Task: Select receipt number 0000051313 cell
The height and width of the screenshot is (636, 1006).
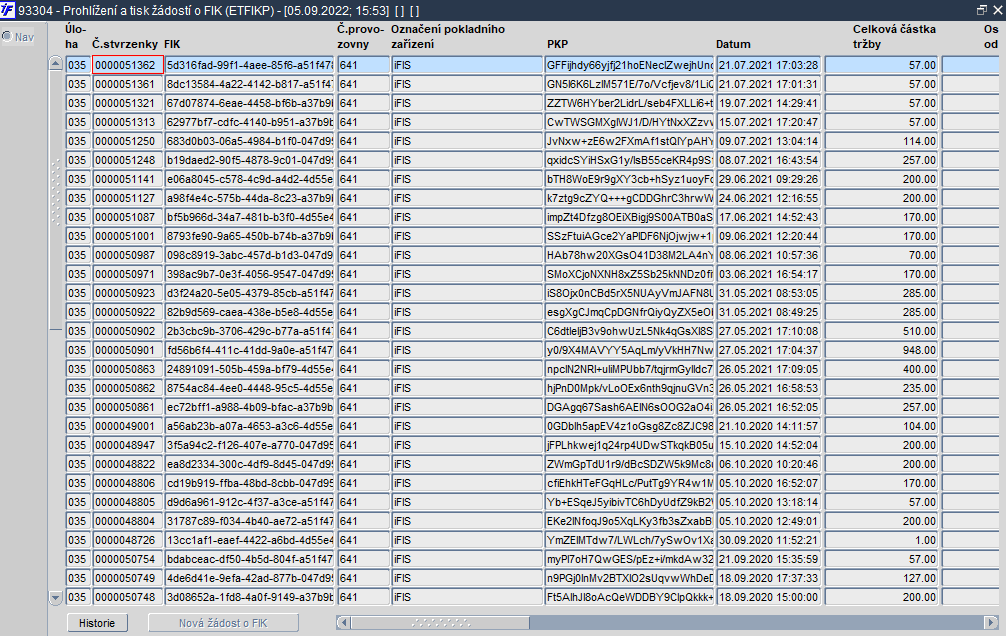Action: (128, 122)
